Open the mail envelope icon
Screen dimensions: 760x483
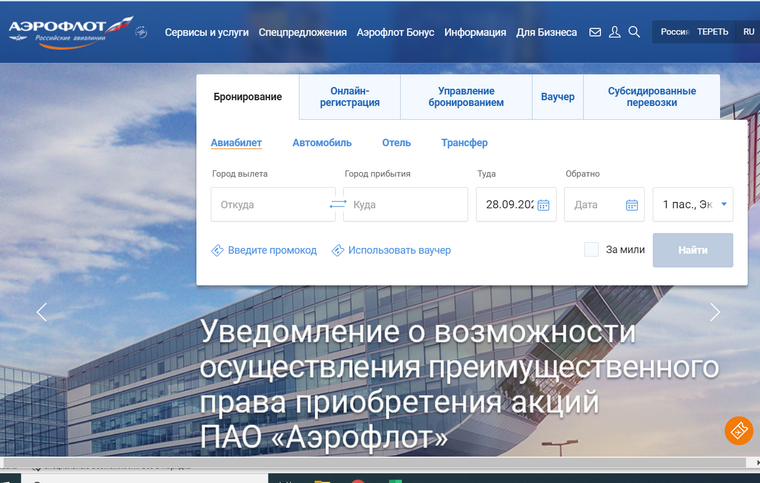click(x=595, y=32)
